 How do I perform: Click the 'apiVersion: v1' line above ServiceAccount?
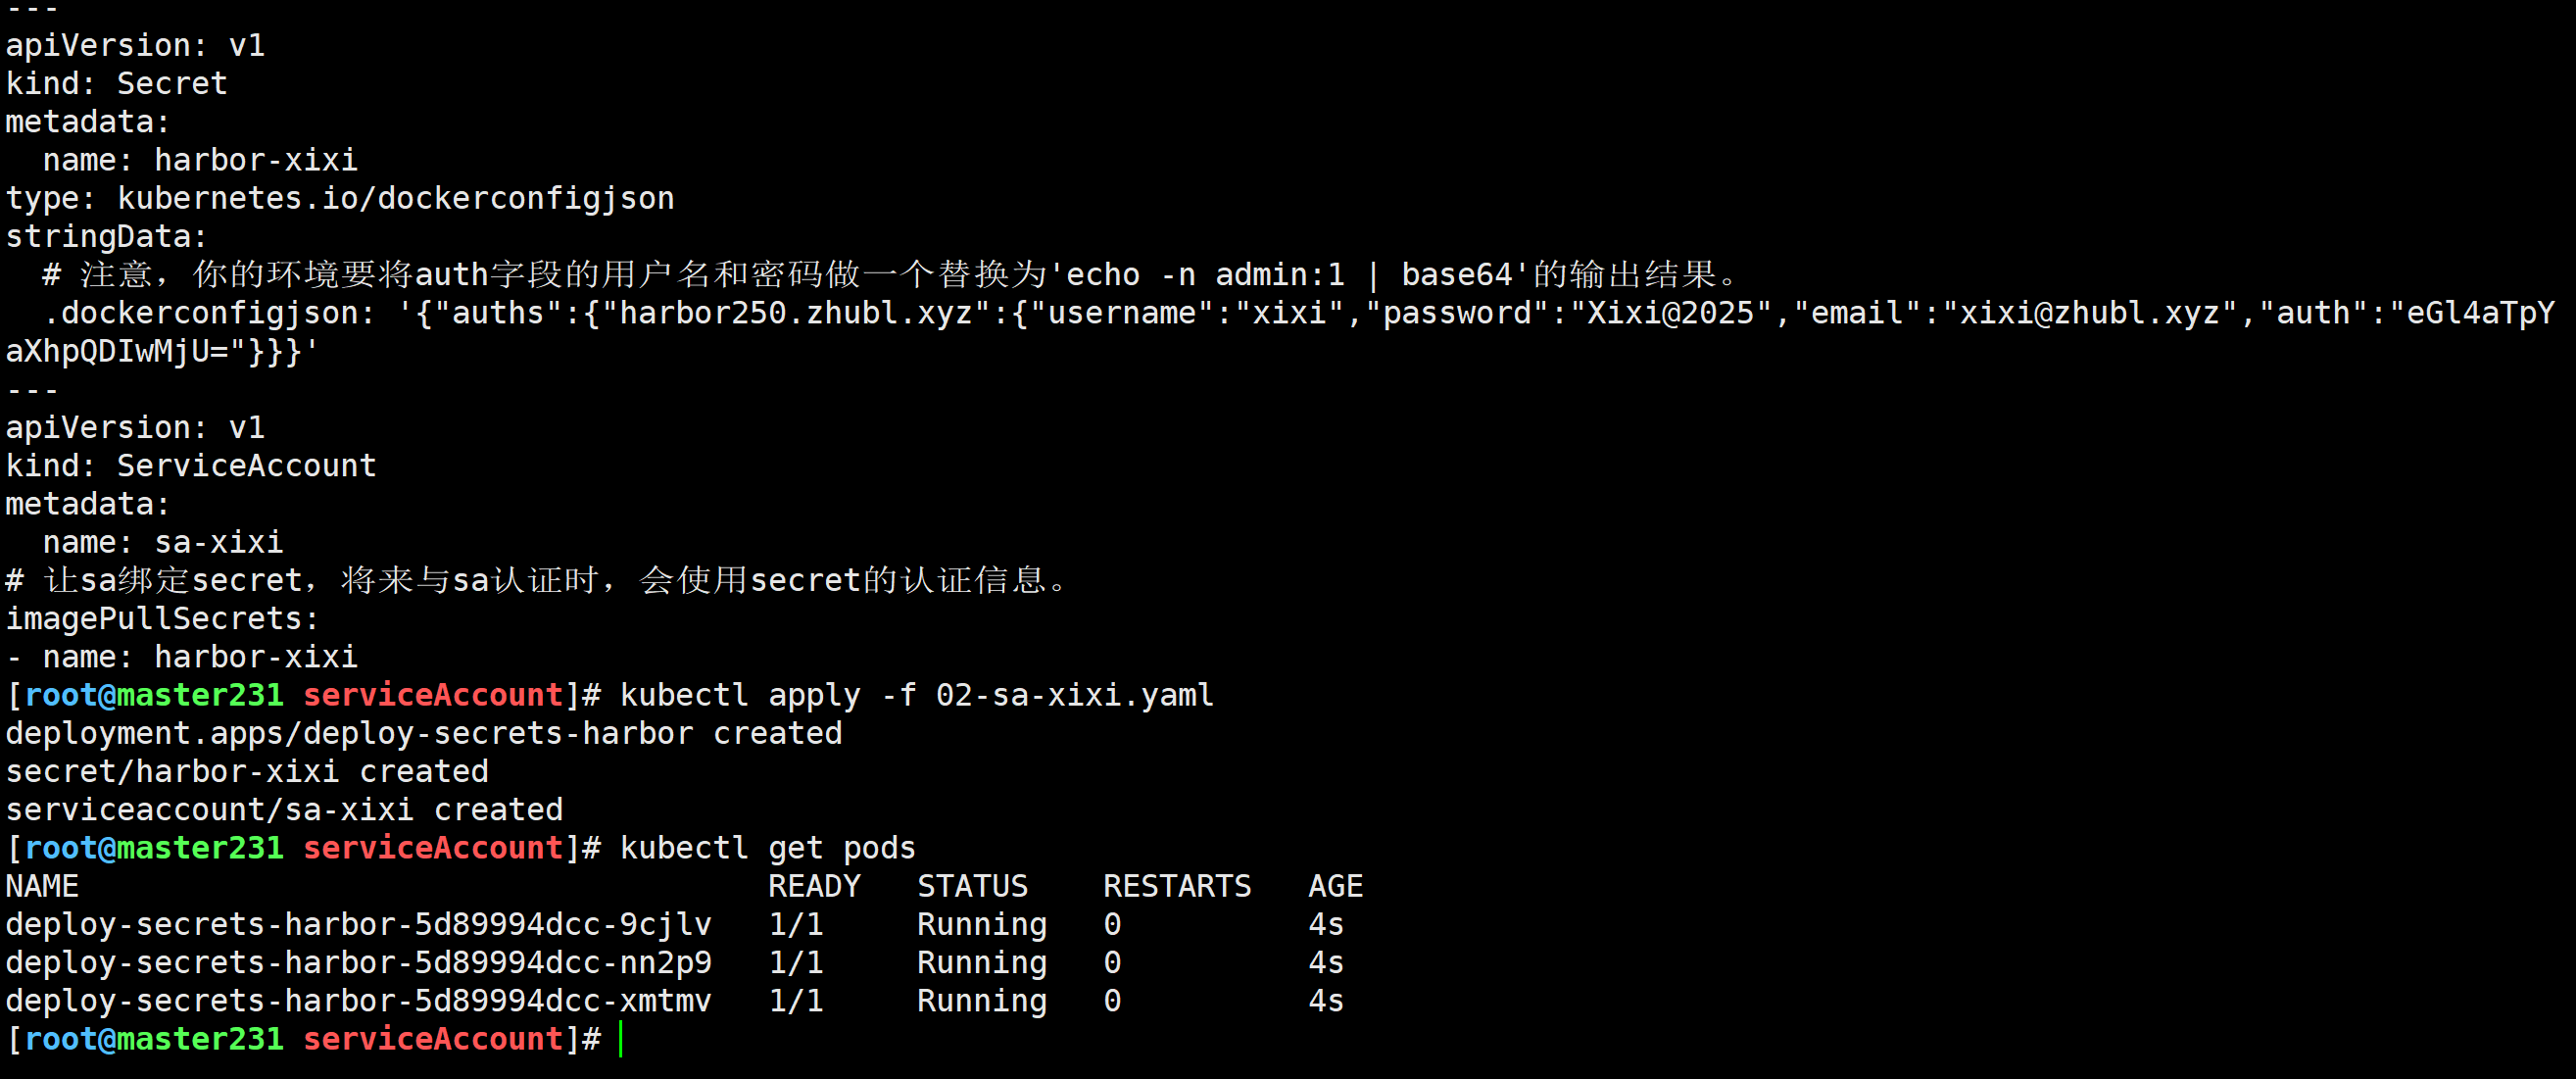135,427
